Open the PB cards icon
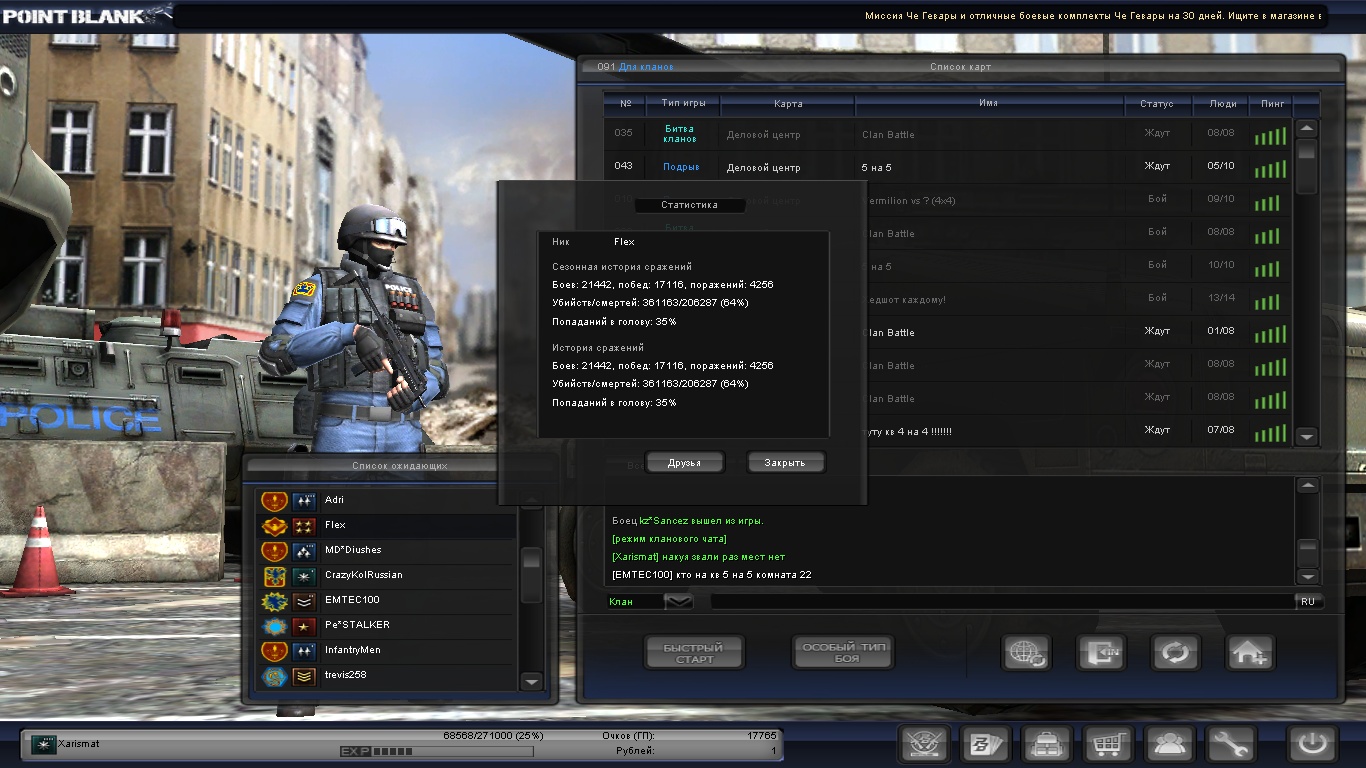 (x=986, y=745)
